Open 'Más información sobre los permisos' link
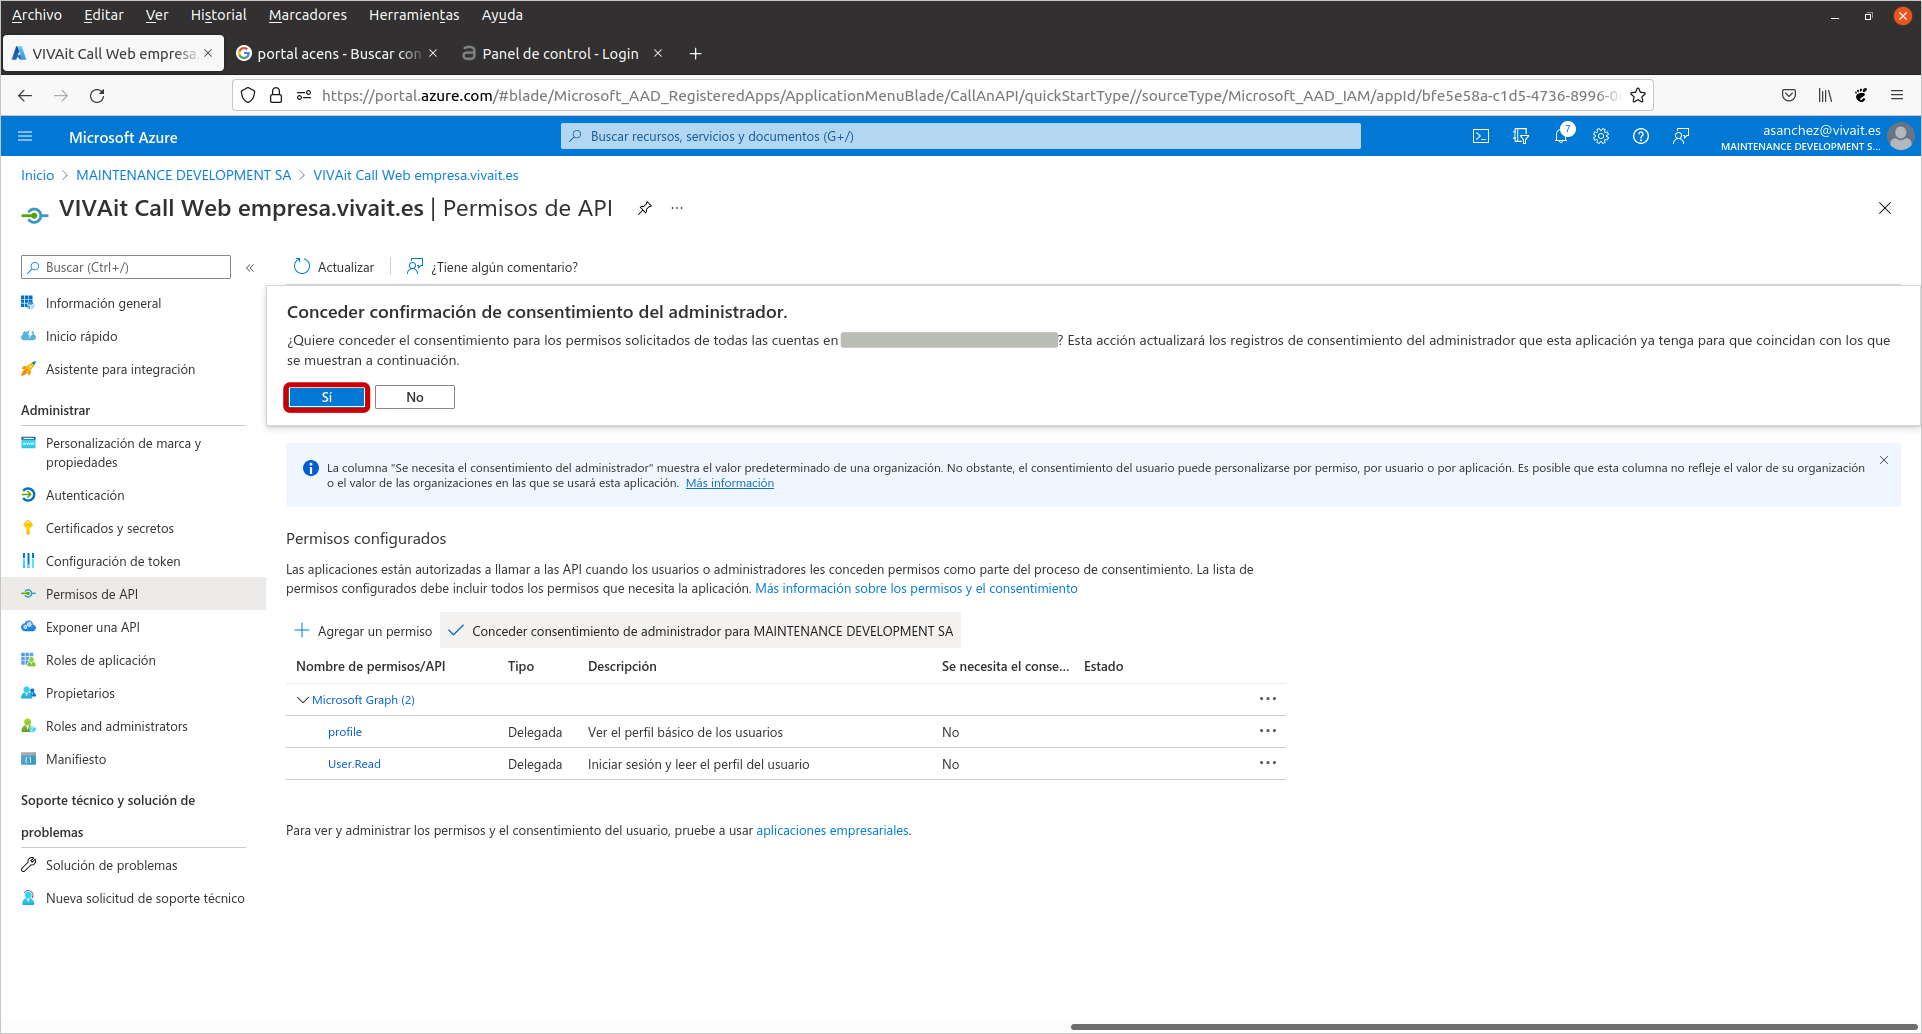This screenshot has width=1922, height=1034. (x=916, y=589)
